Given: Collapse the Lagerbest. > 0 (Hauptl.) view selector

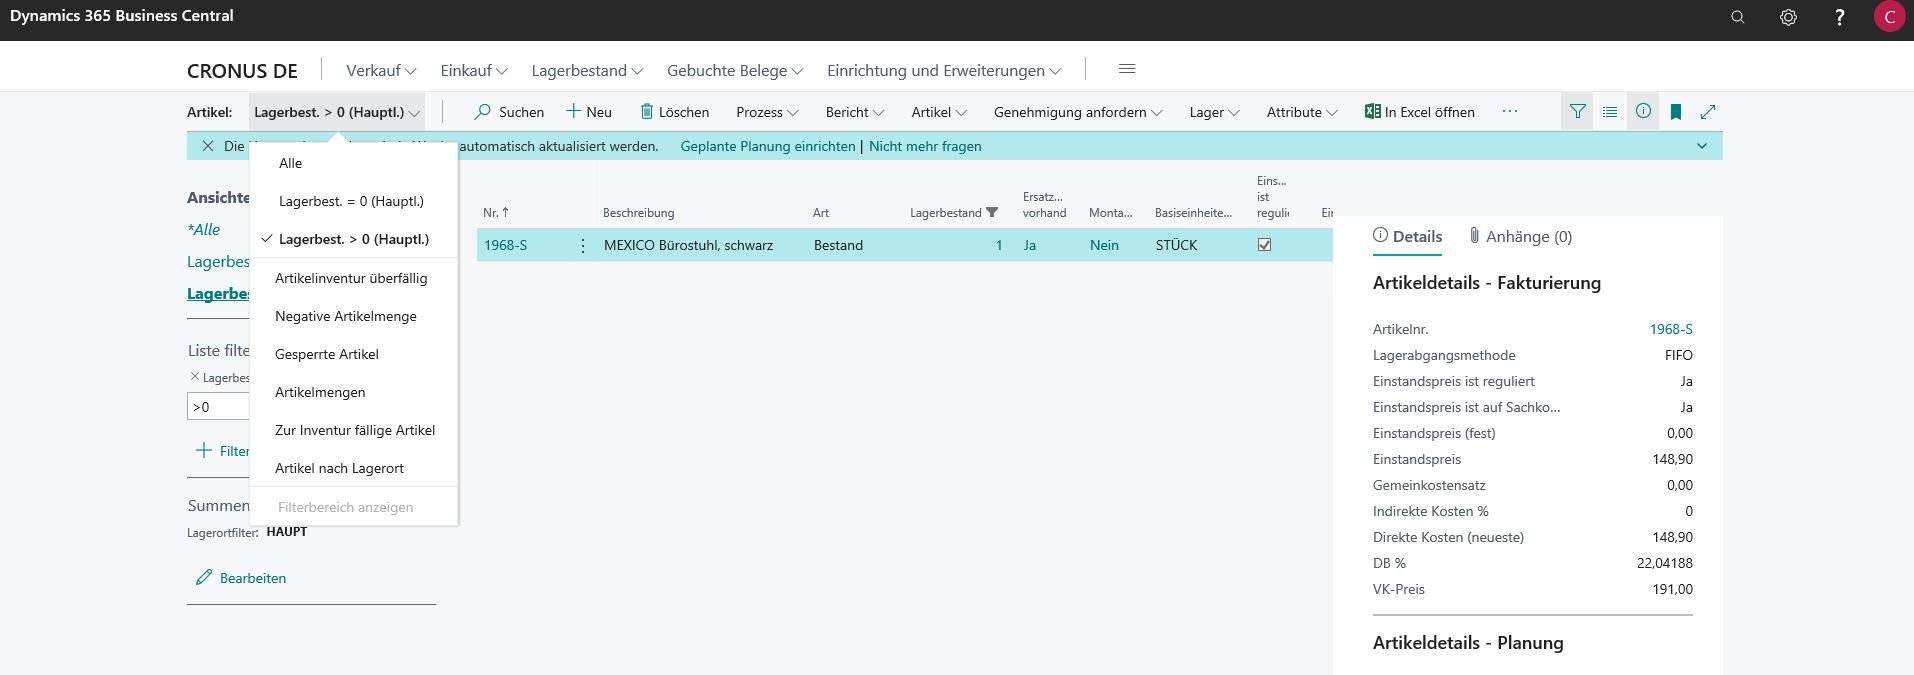Looking at the screenshot, I should point(337,112).
